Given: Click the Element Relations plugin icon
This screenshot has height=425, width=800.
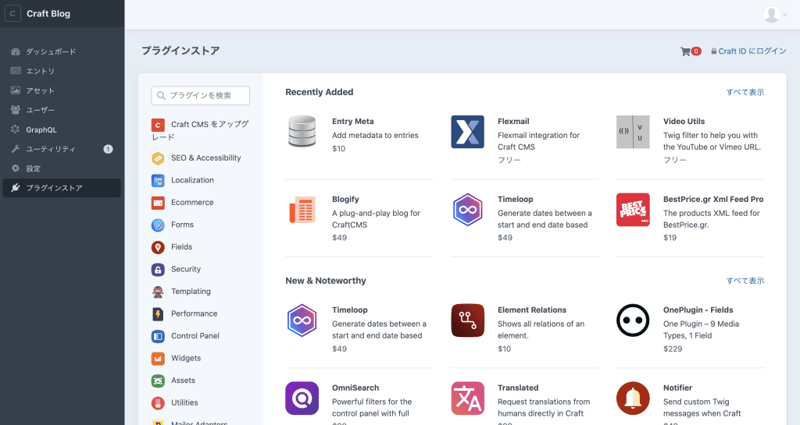Looking at the screenshot, I should click(x=468, y=320).
